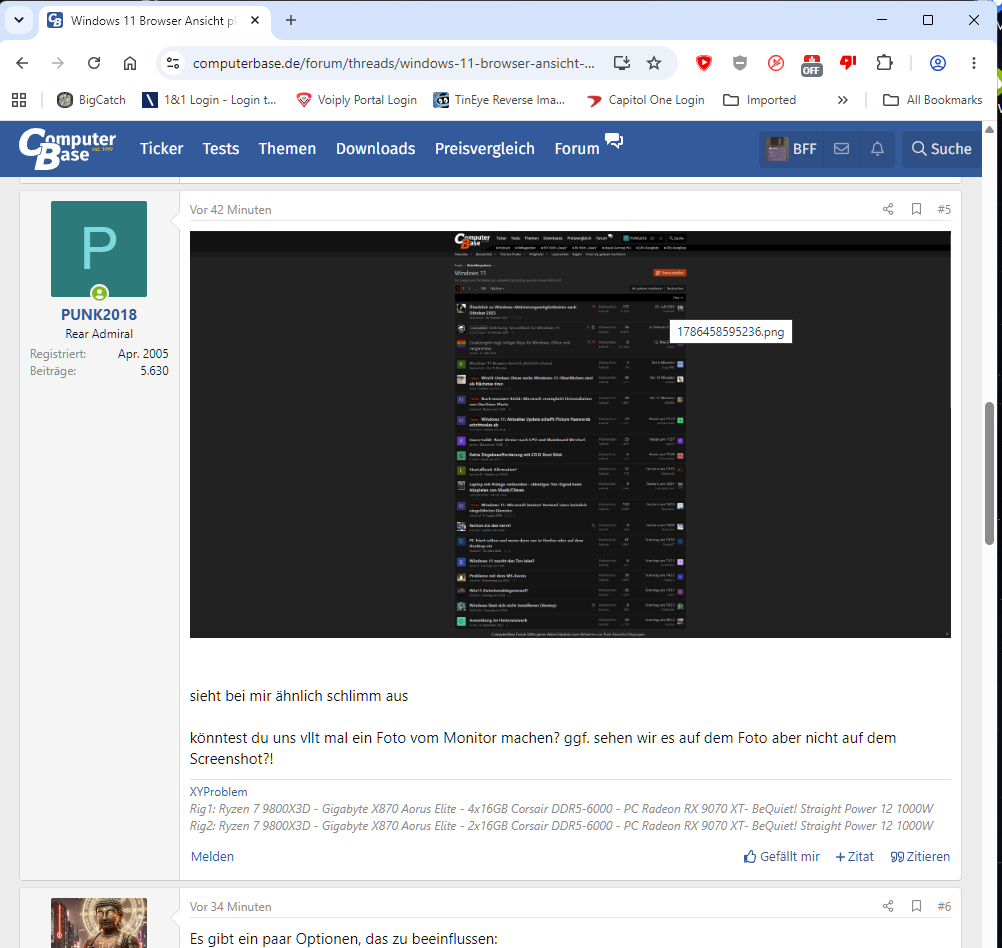Open the red circular slash extension
Screen dimensions: 1002x948
pyautogui.click(x=776, y=63)
